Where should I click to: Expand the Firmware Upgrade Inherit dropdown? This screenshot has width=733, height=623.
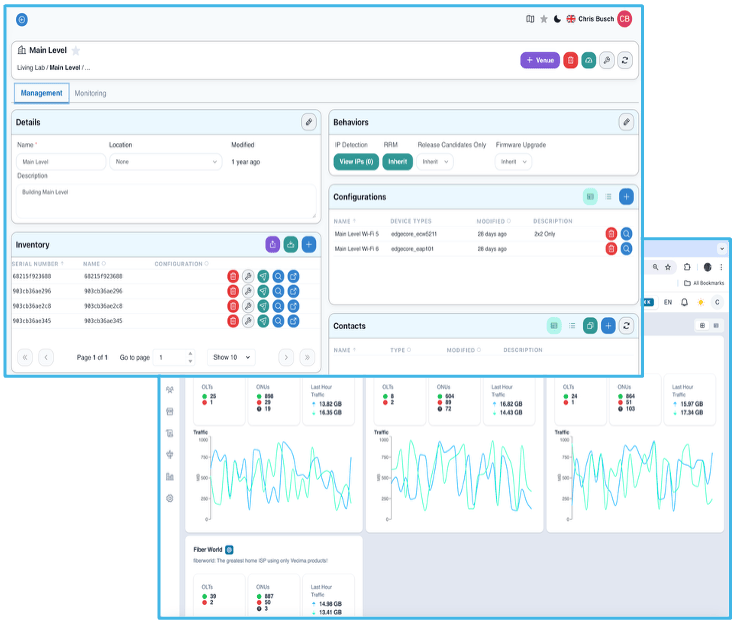pyautogui.click(x=513, y=161)
